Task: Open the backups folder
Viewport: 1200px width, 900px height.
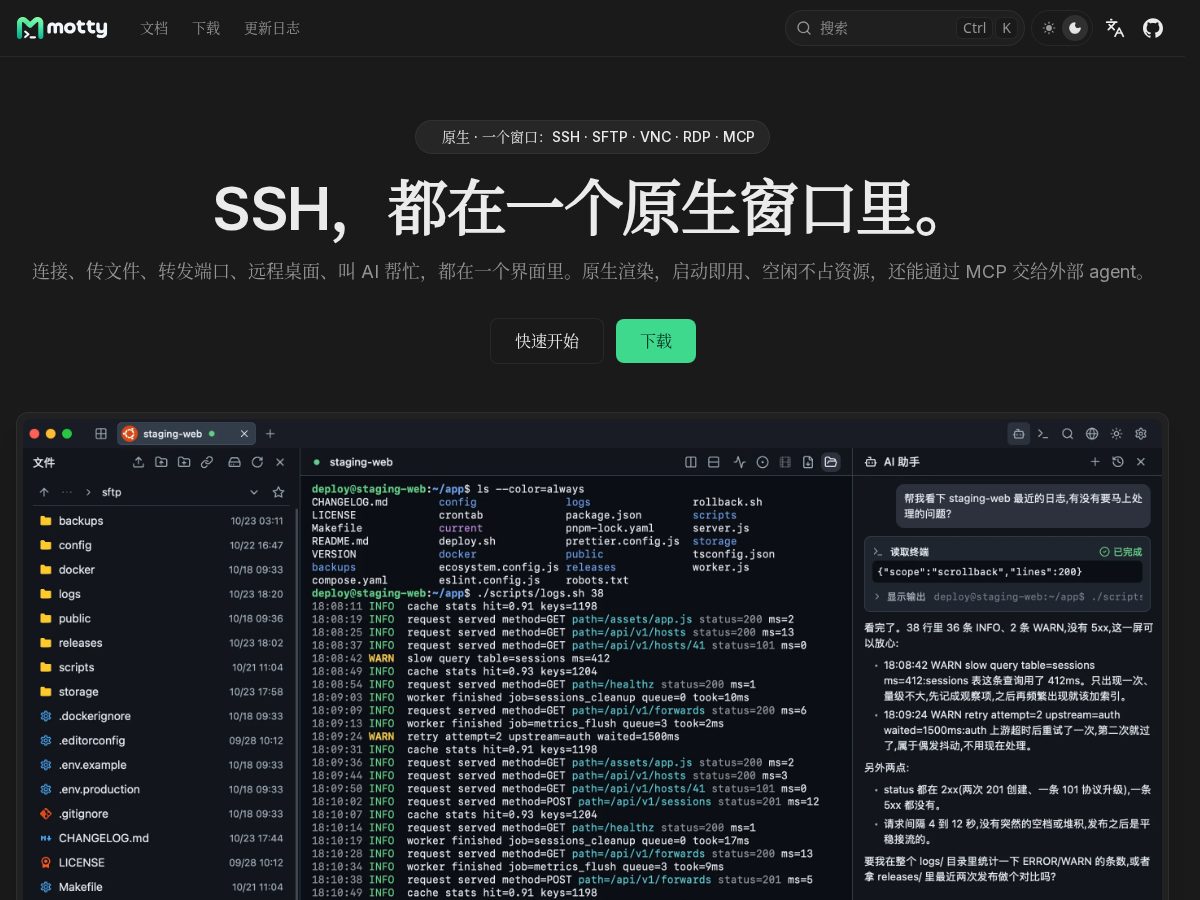Action: 161,521
